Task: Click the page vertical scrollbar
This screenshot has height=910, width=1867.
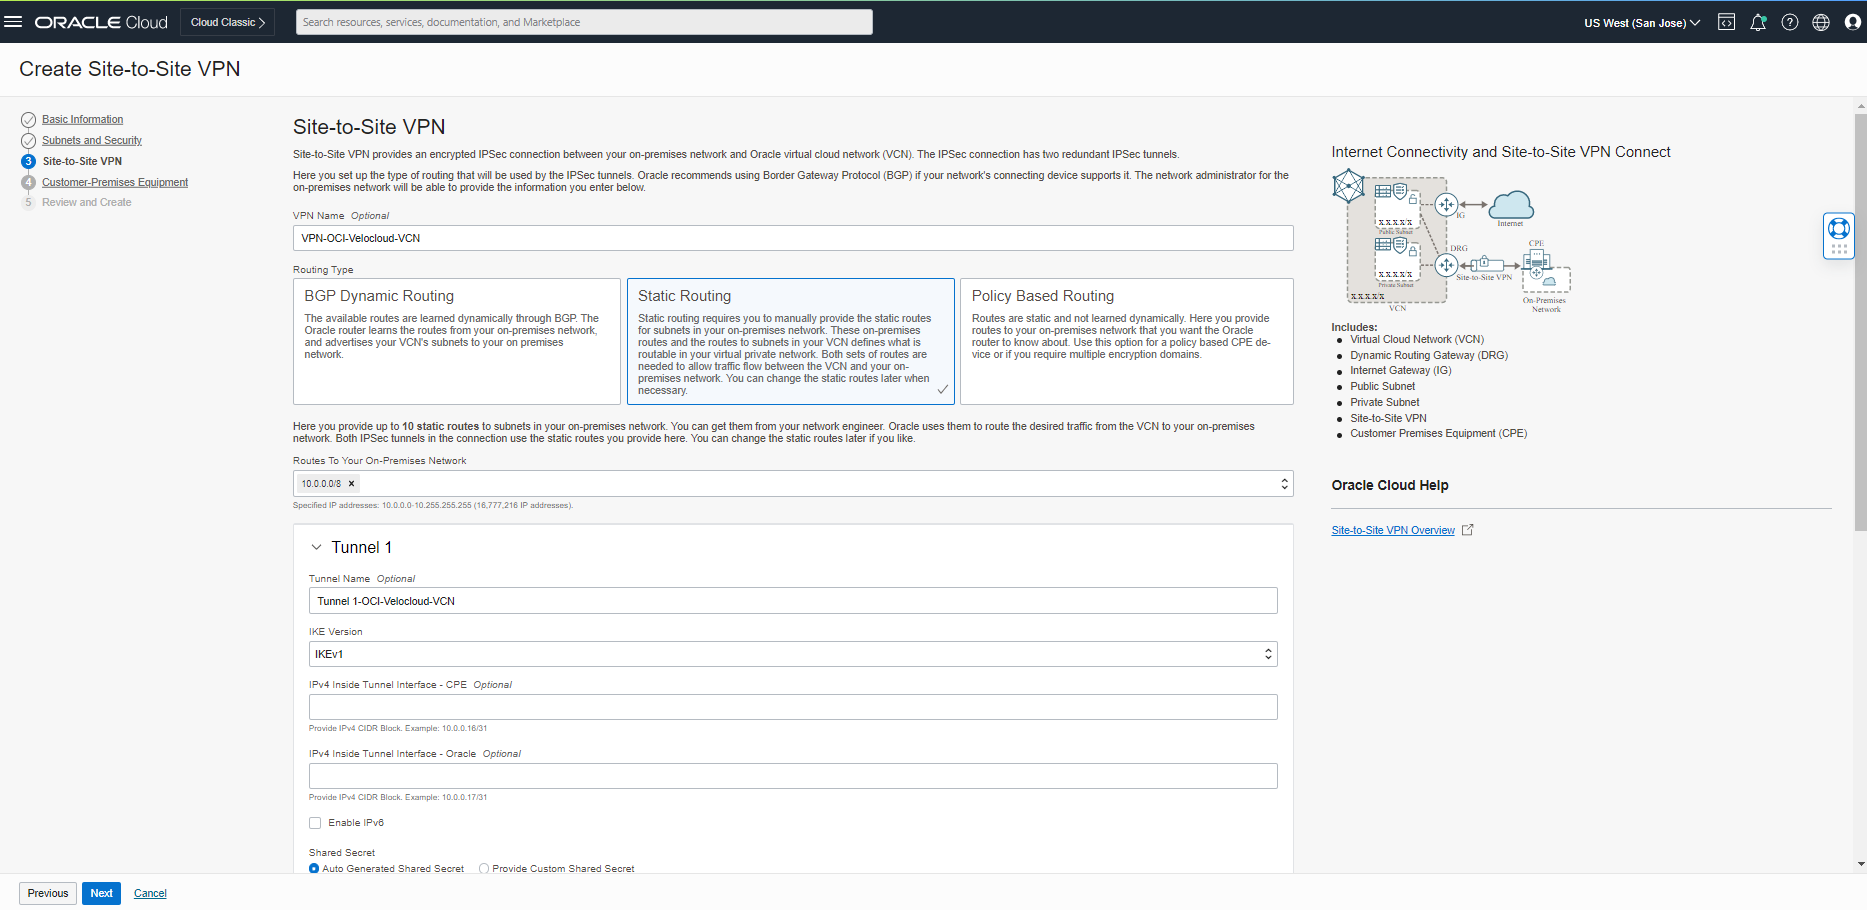Action: pos(1860,320)
